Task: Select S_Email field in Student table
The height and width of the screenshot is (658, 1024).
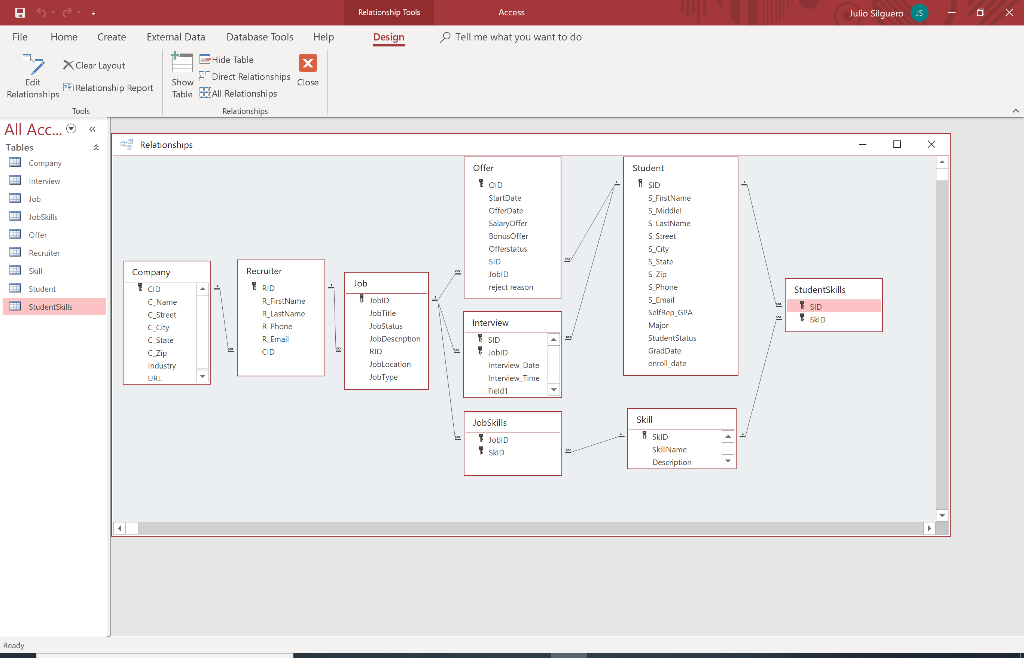Action: 661,300
